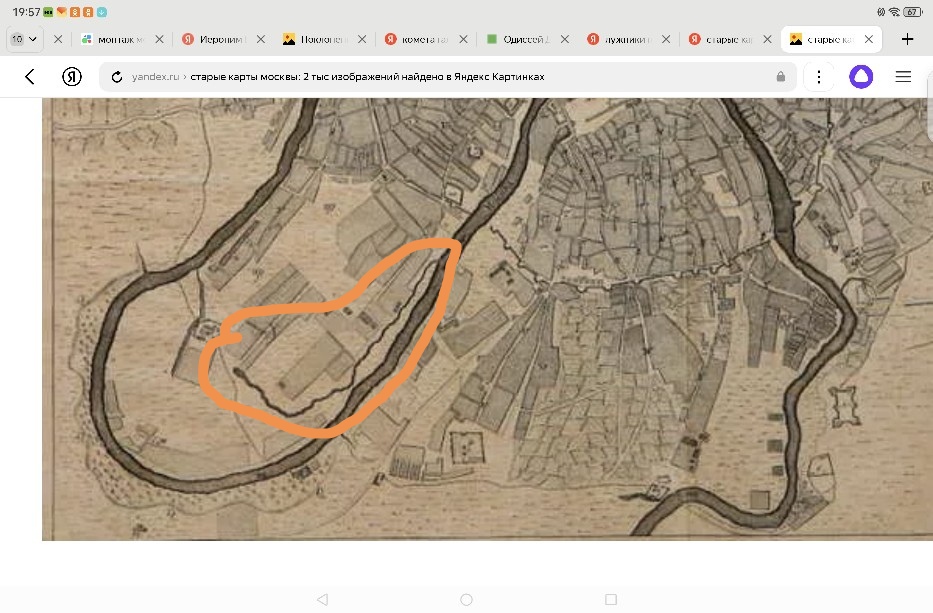
Task: Click the 'yandex.ru' domain in address bar
Action: (155, 76)
